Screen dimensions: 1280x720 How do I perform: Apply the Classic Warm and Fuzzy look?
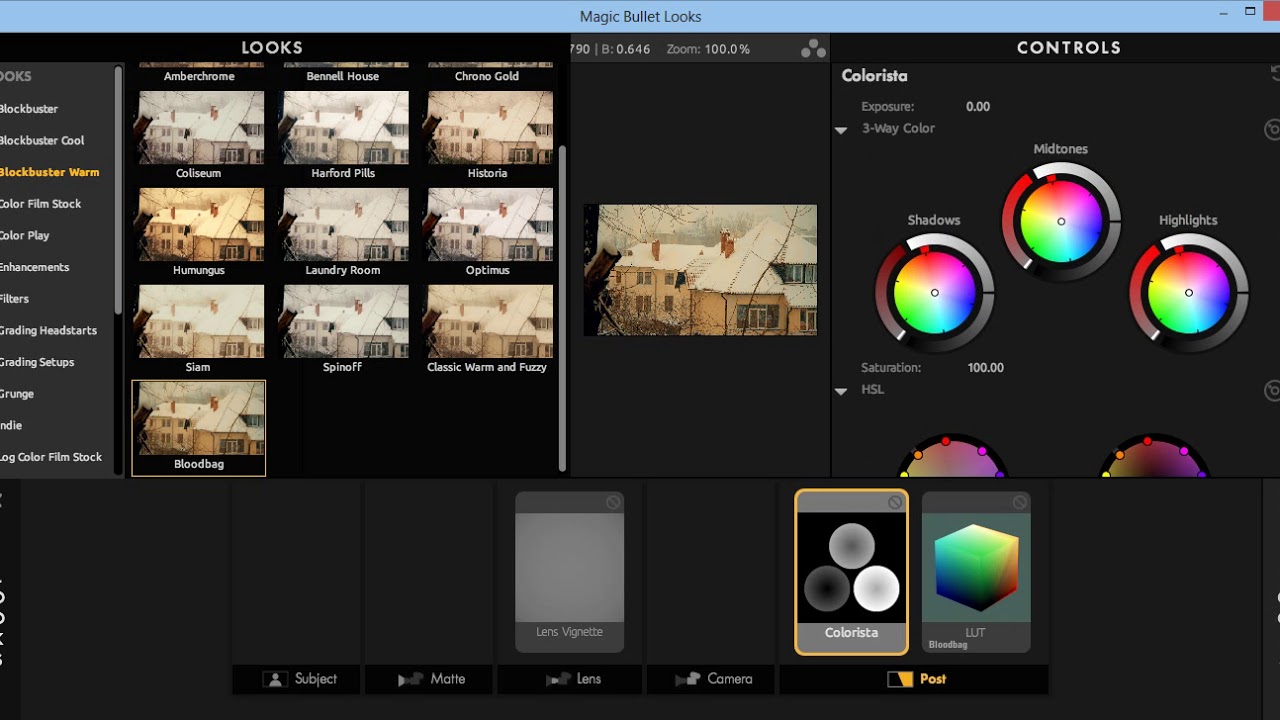(489, 330)
